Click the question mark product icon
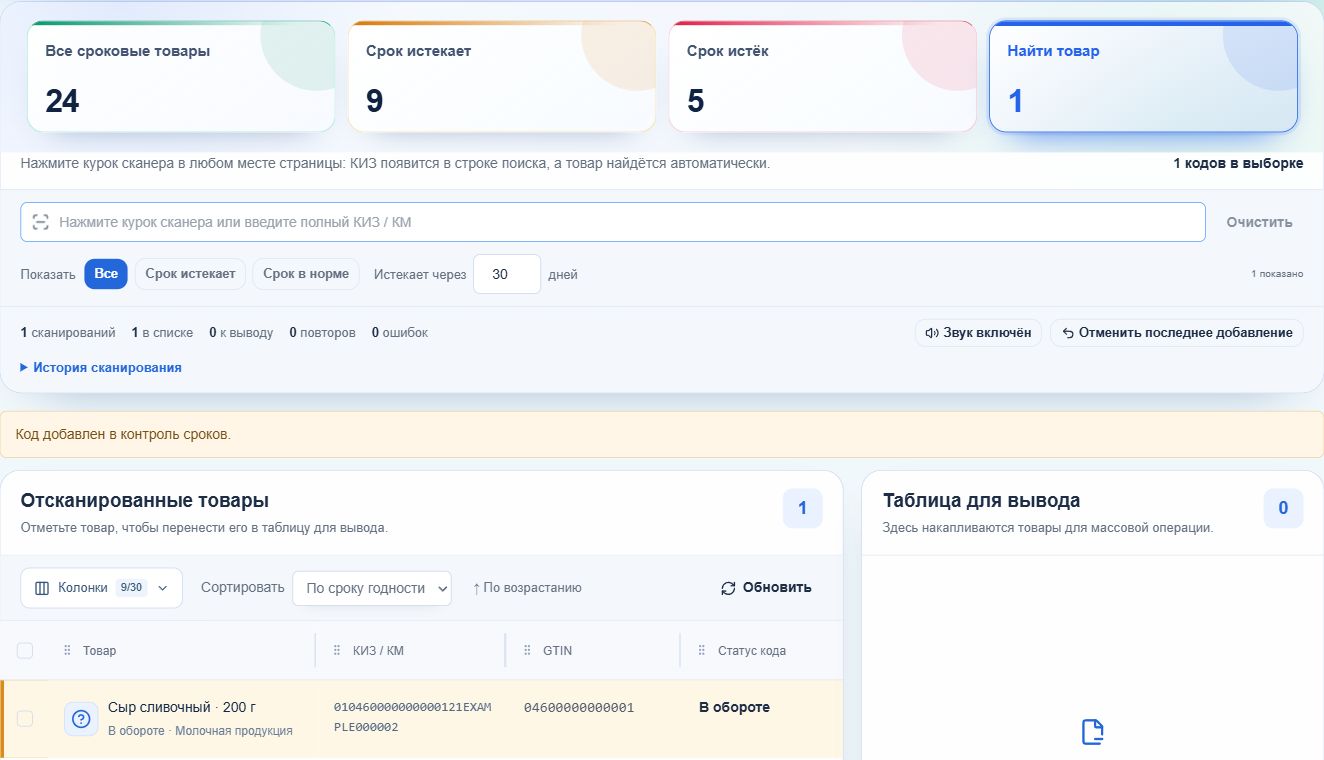This screenshot has width=1324, height=760. (81, 719)
